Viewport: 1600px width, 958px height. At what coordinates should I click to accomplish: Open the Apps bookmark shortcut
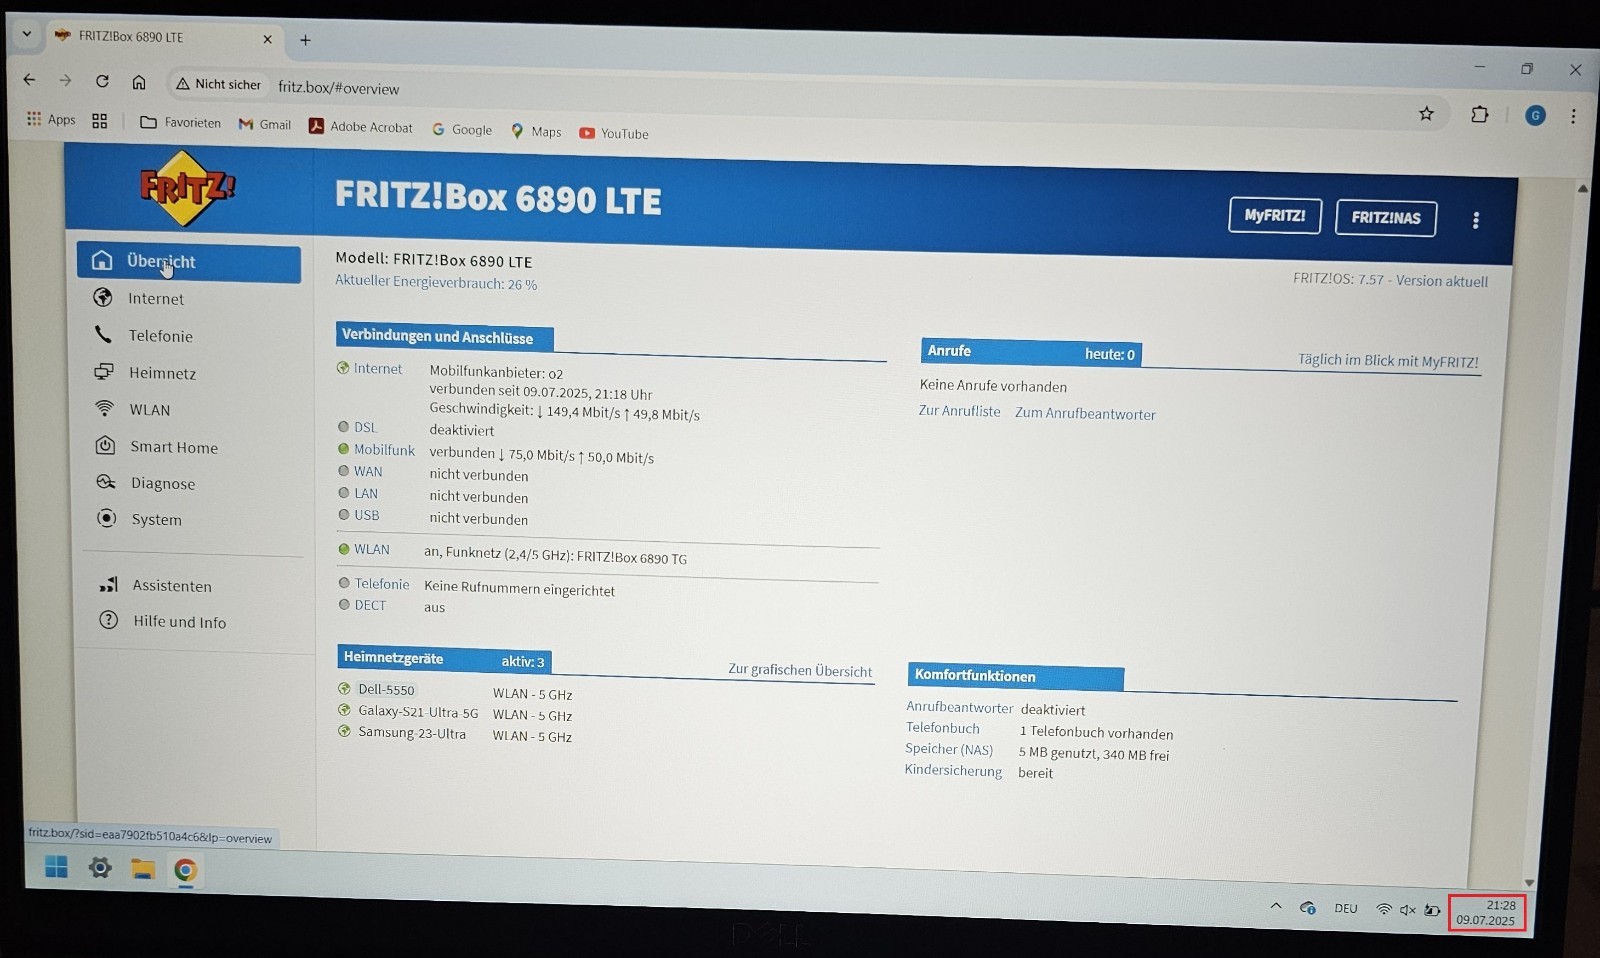[x=51, y=119]
